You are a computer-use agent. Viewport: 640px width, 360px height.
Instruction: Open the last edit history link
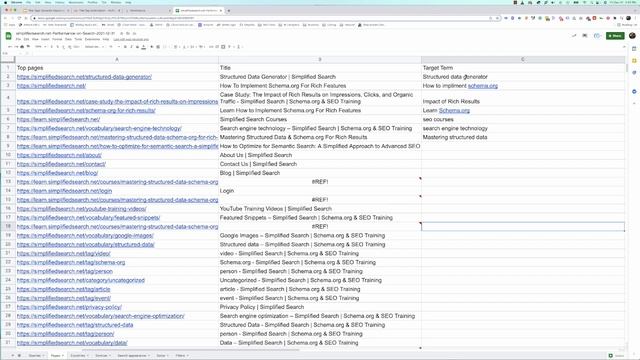point(131,40)
